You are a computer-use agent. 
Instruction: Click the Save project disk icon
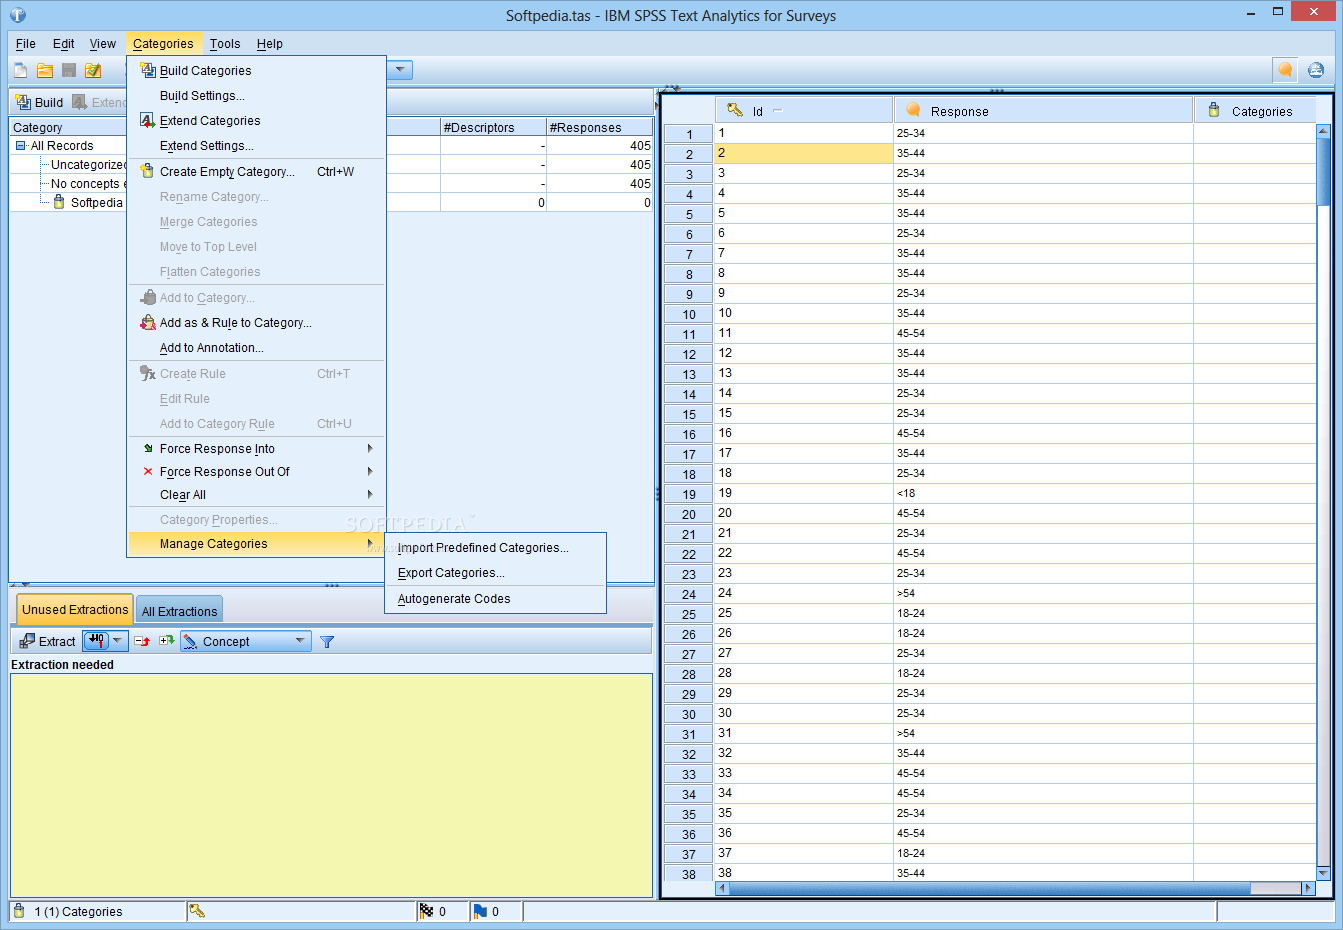point(69,70)
